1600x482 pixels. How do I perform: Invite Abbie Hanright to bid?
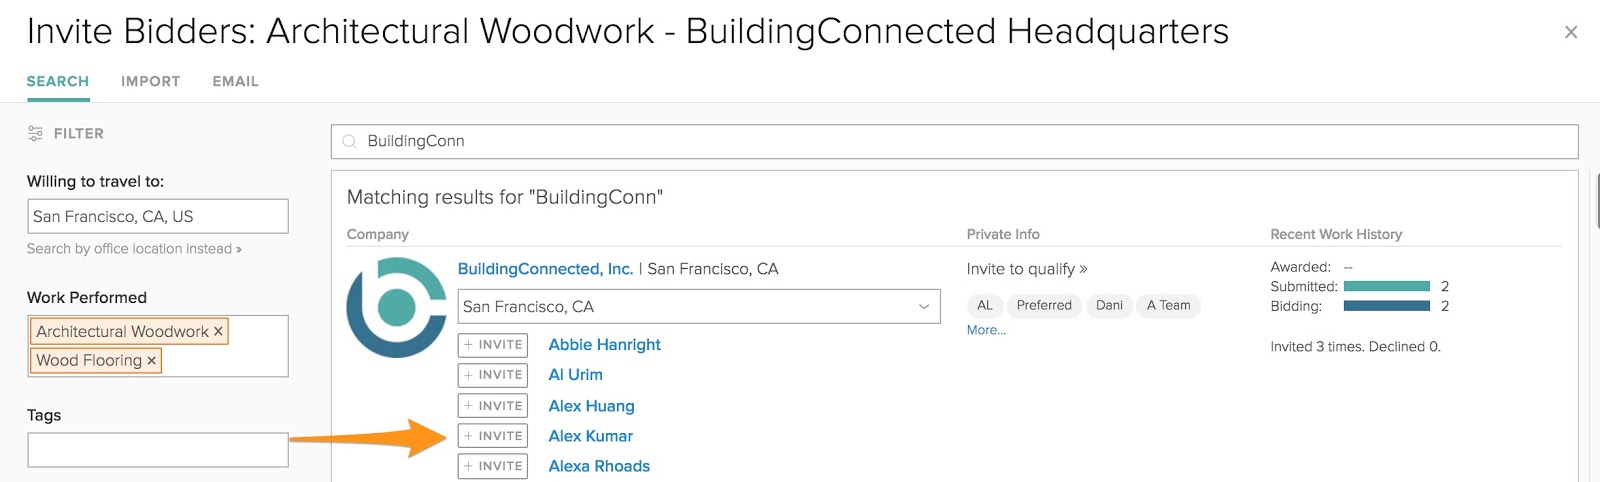click(493, 345)
